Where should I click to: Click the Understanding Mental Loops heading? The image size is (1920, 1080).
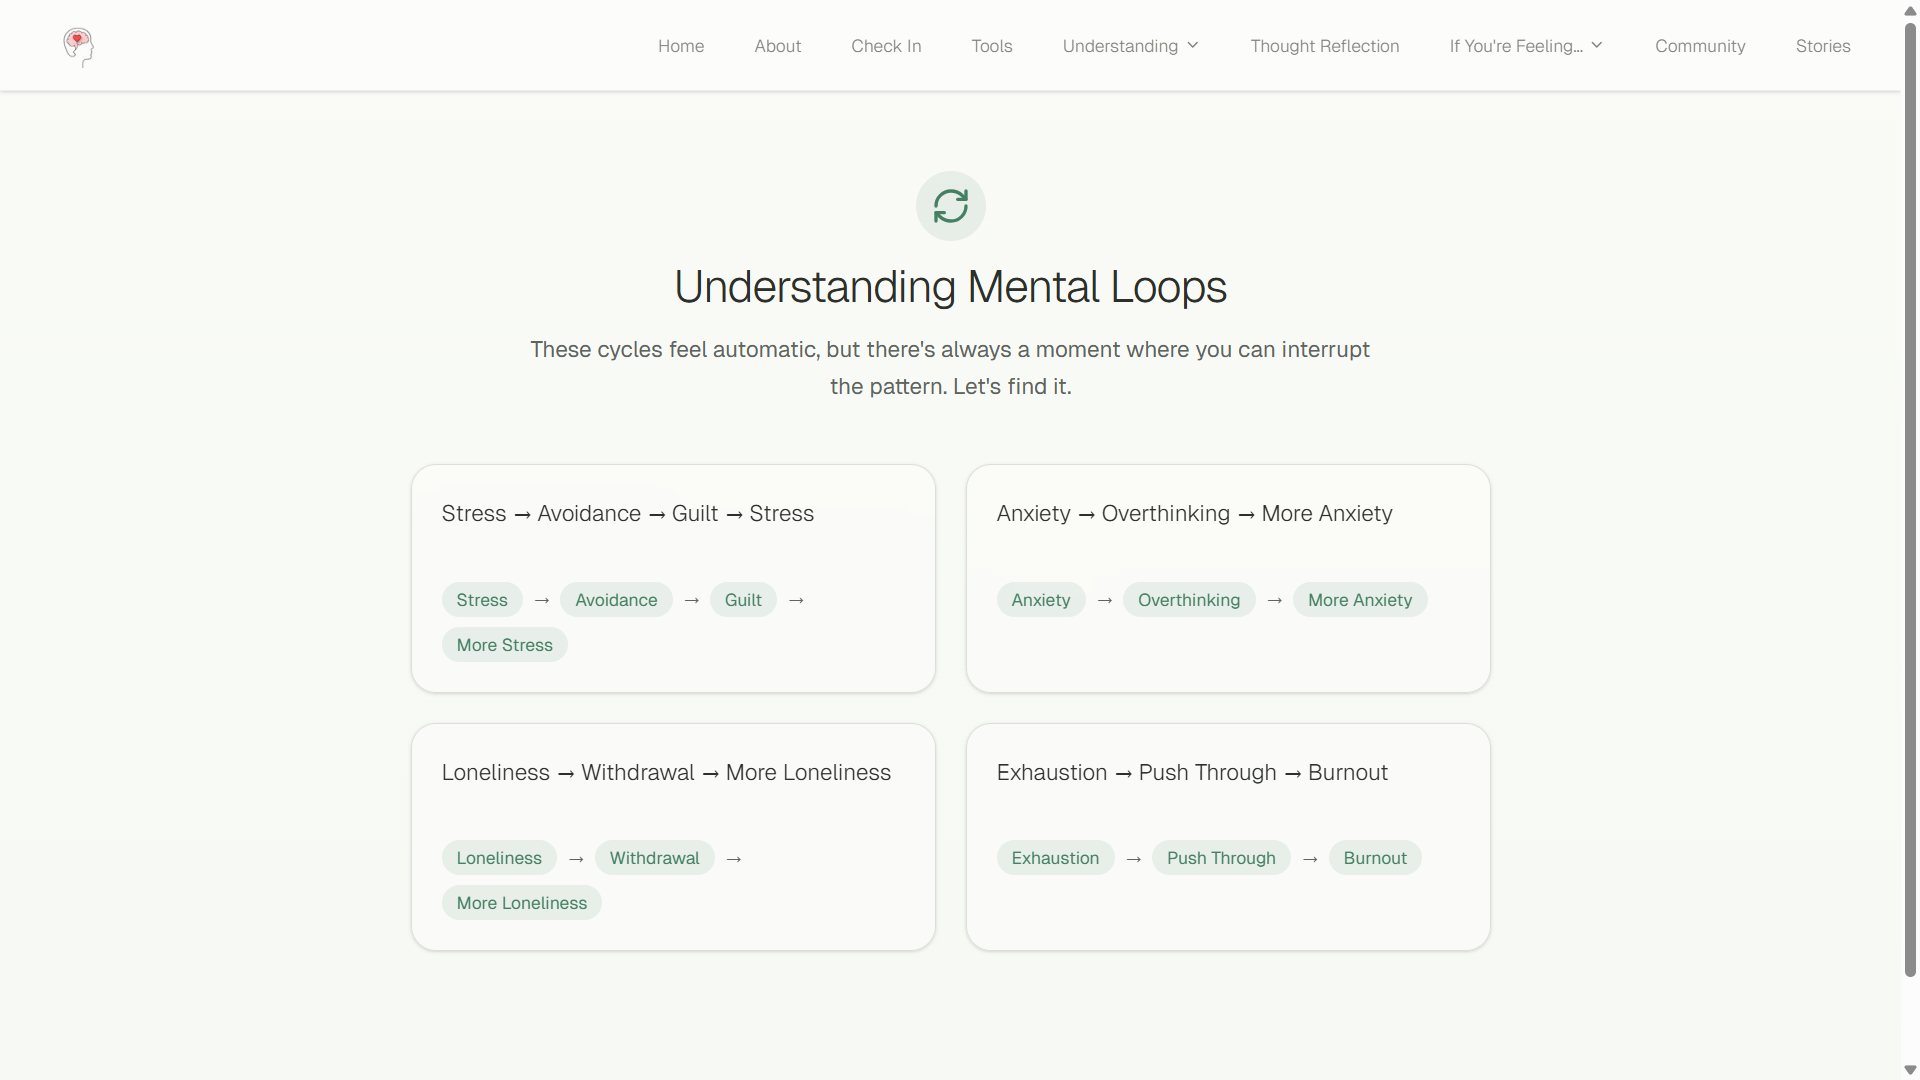pyautogui.click(x=950, y=287)
